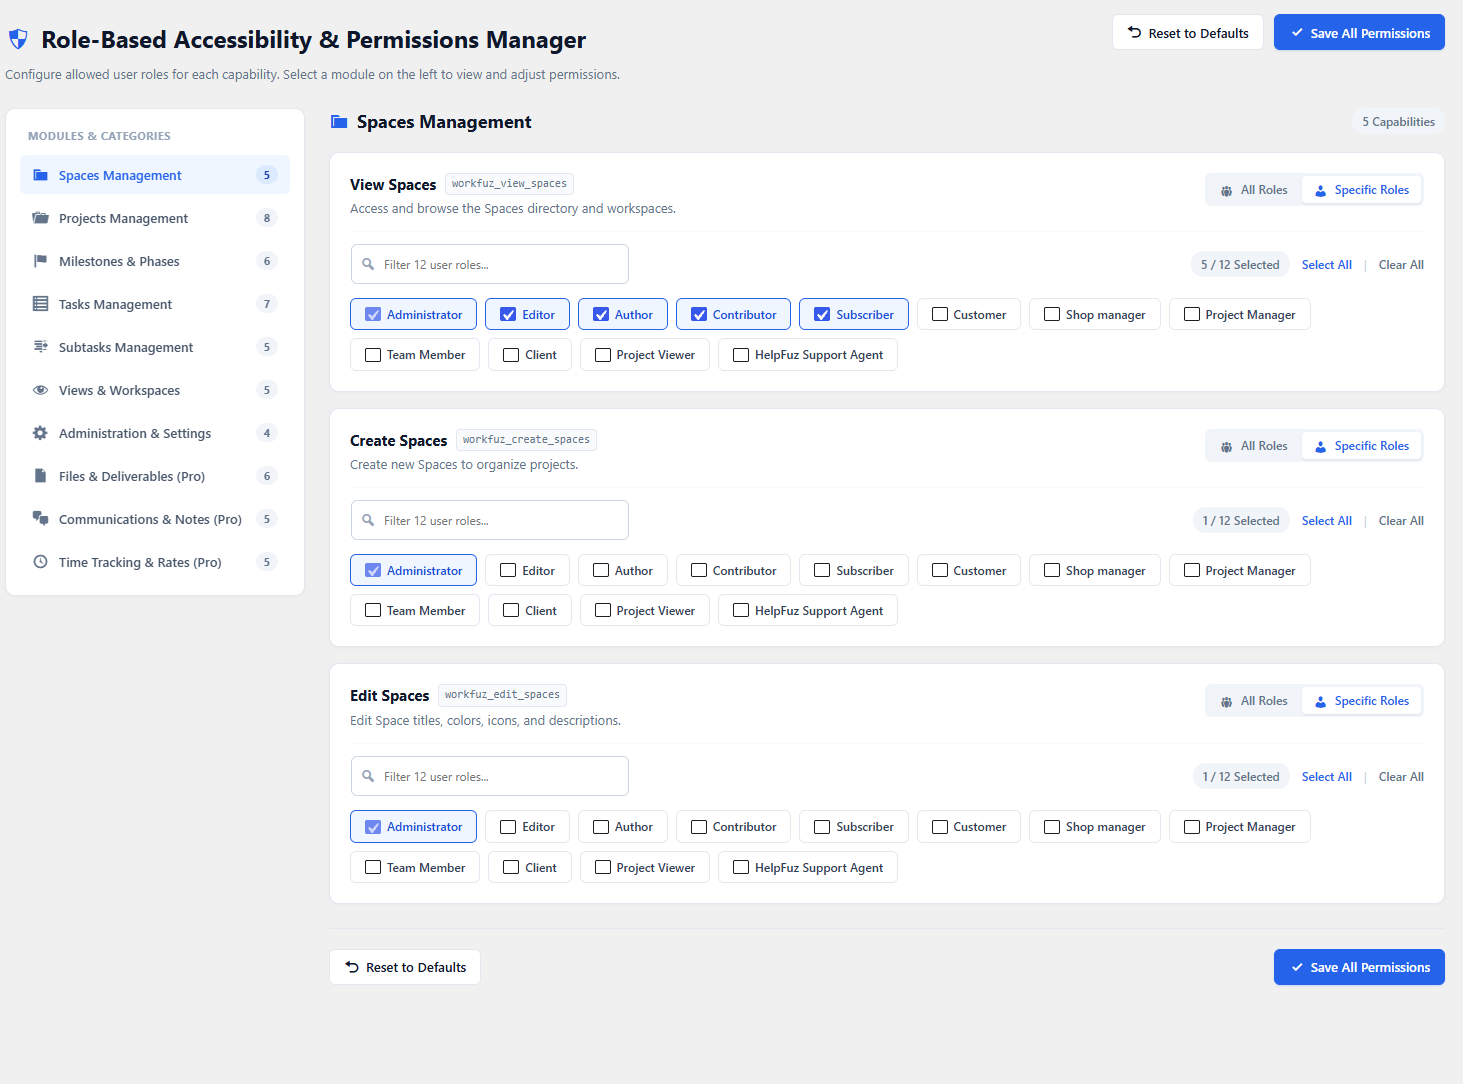Switch Edit Spaces to All Roles
This screenshot has width=1463, height=1084.
[1254, 701]
